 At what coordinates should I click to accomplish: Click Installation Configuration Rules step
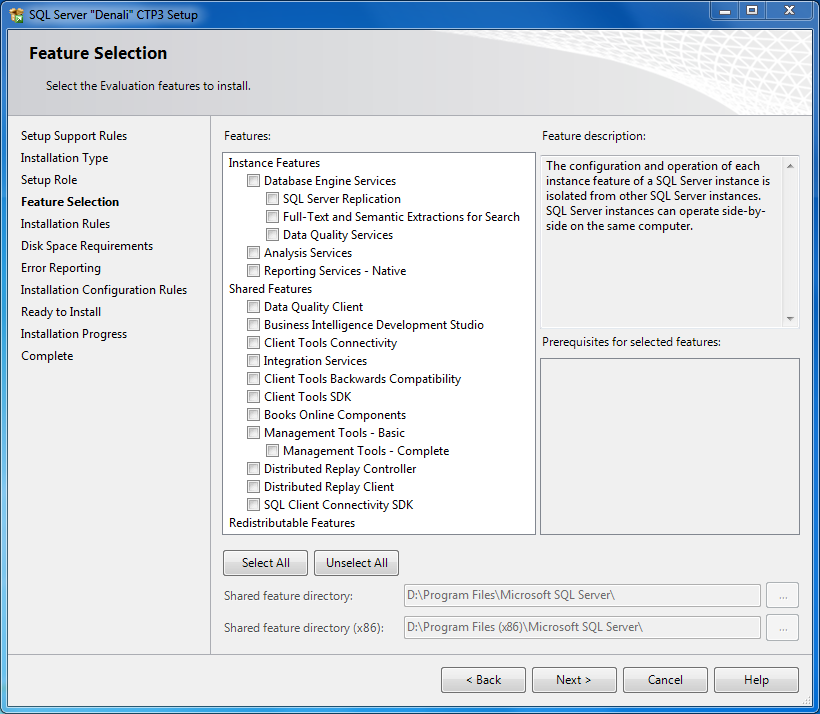pyautogui.click(x=104, y=290)
